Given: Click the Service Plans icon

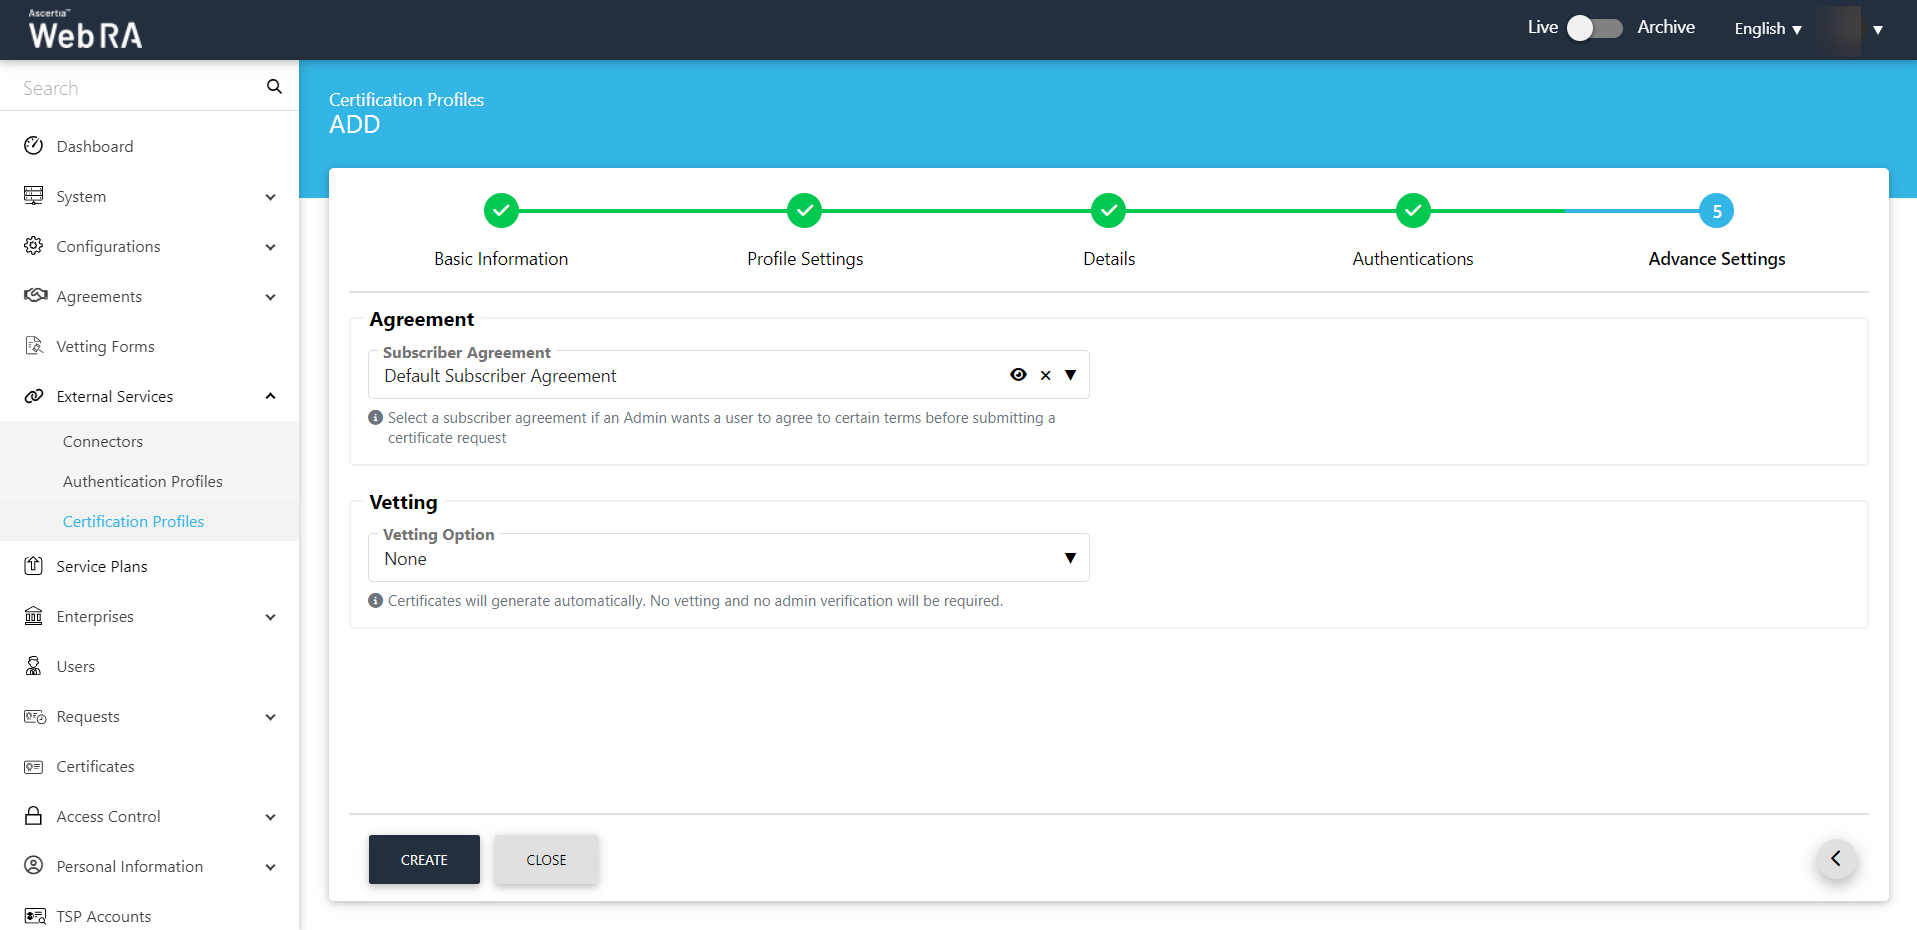Looking at the screenshot, I should coord(34,566).
